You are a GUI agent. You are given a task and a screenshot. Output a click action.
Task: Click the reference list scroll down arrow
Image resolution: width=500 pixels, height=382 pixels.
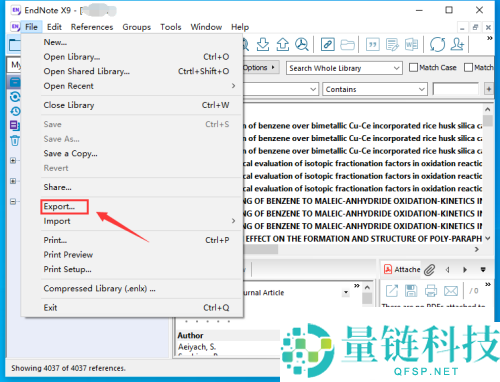click(488, 238)
